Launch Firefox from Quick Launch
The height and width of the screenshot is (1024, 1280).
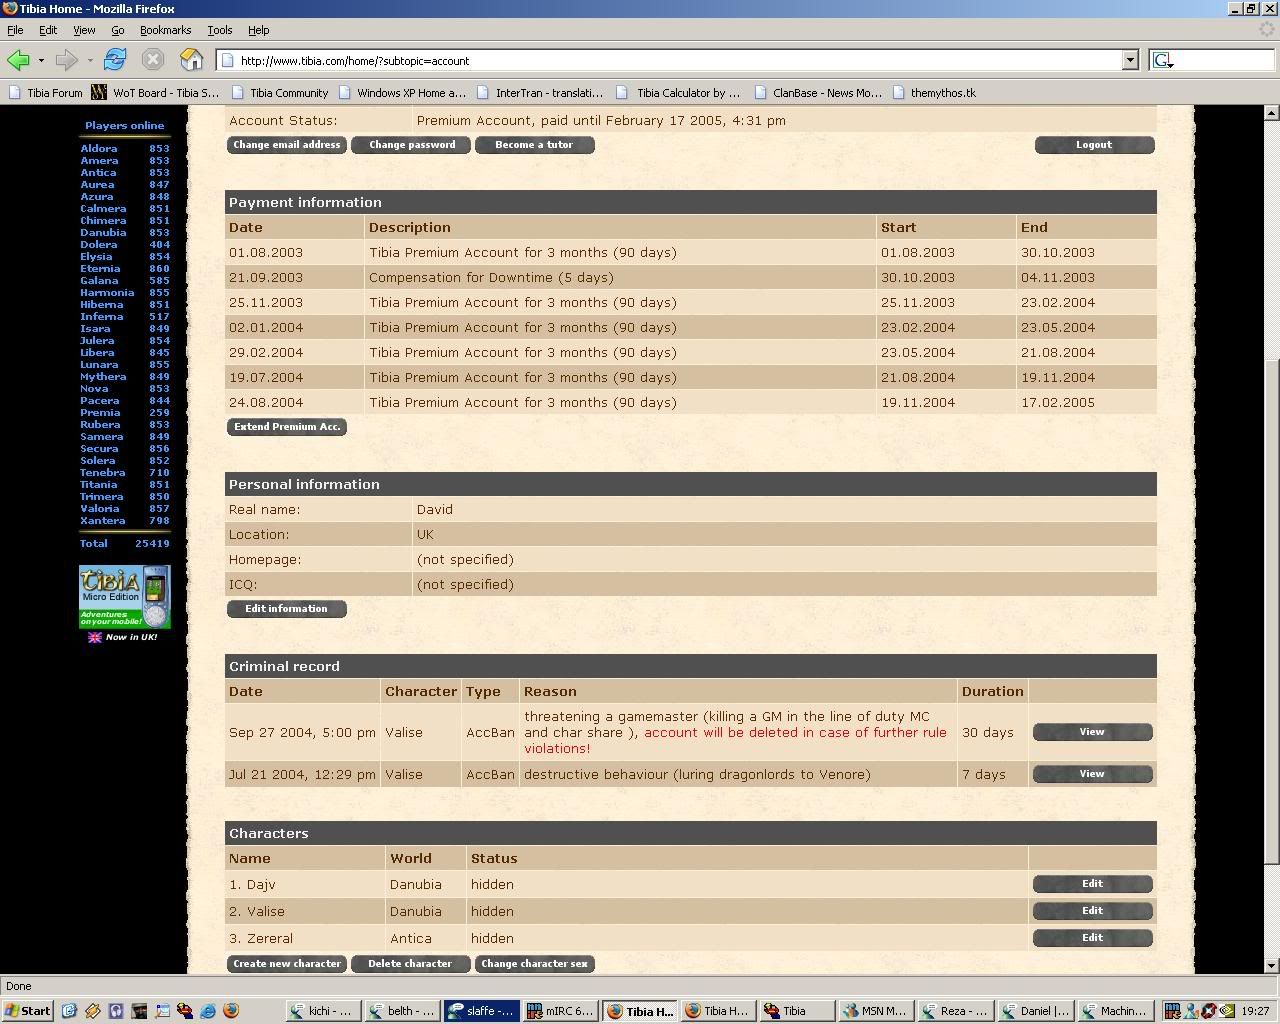[x=231, y=1011]
